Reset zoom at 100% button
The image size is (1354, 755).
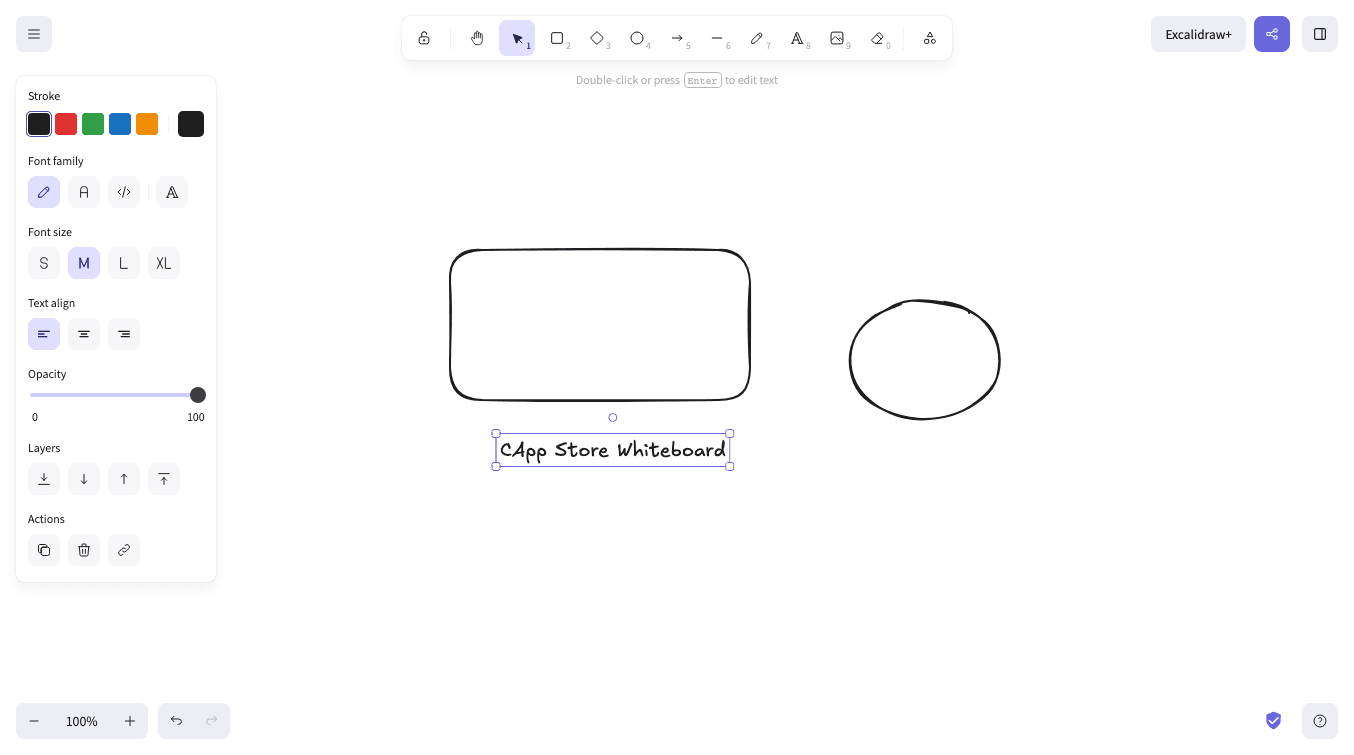point(82,721)
